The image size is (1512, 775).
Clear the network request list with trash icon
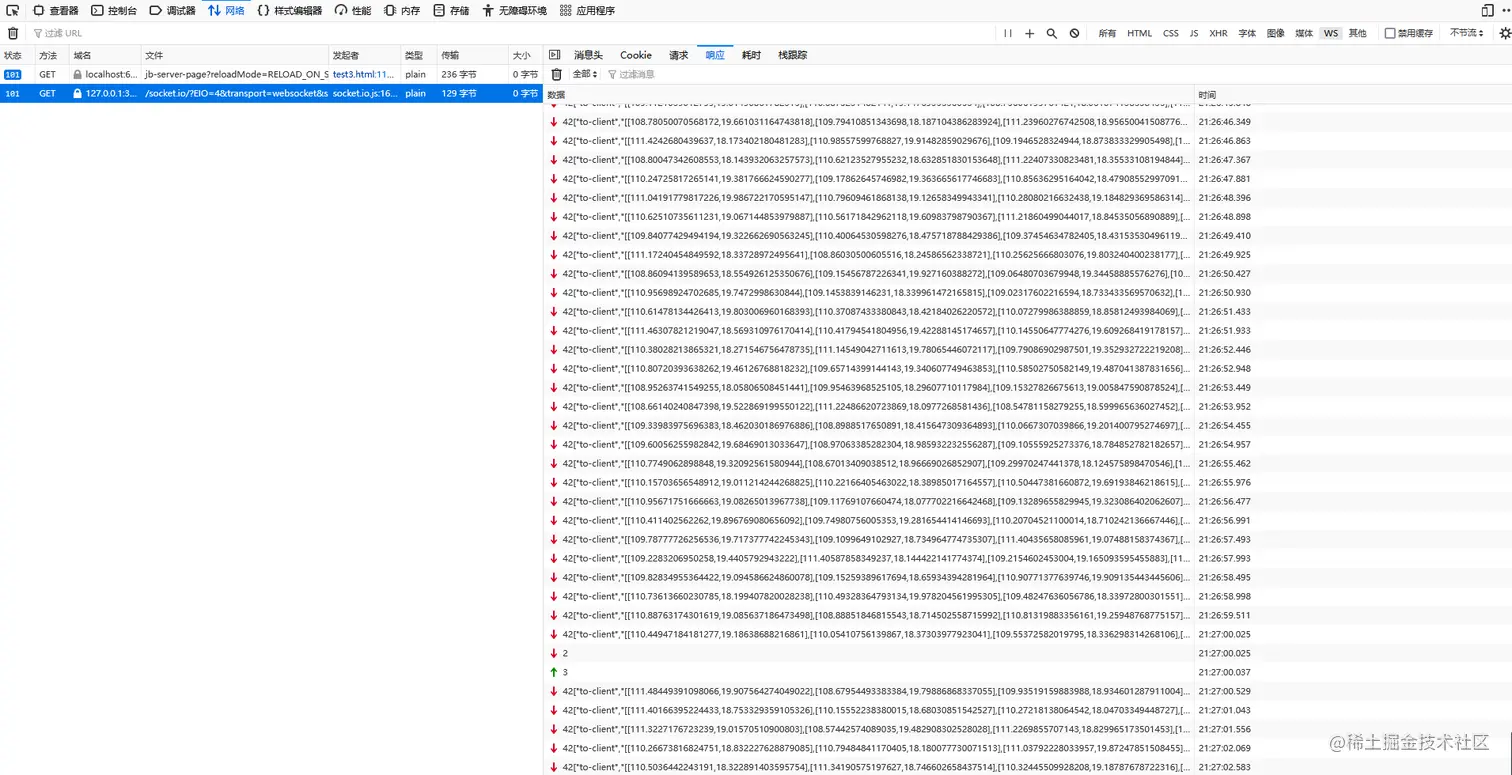(12, 33)
